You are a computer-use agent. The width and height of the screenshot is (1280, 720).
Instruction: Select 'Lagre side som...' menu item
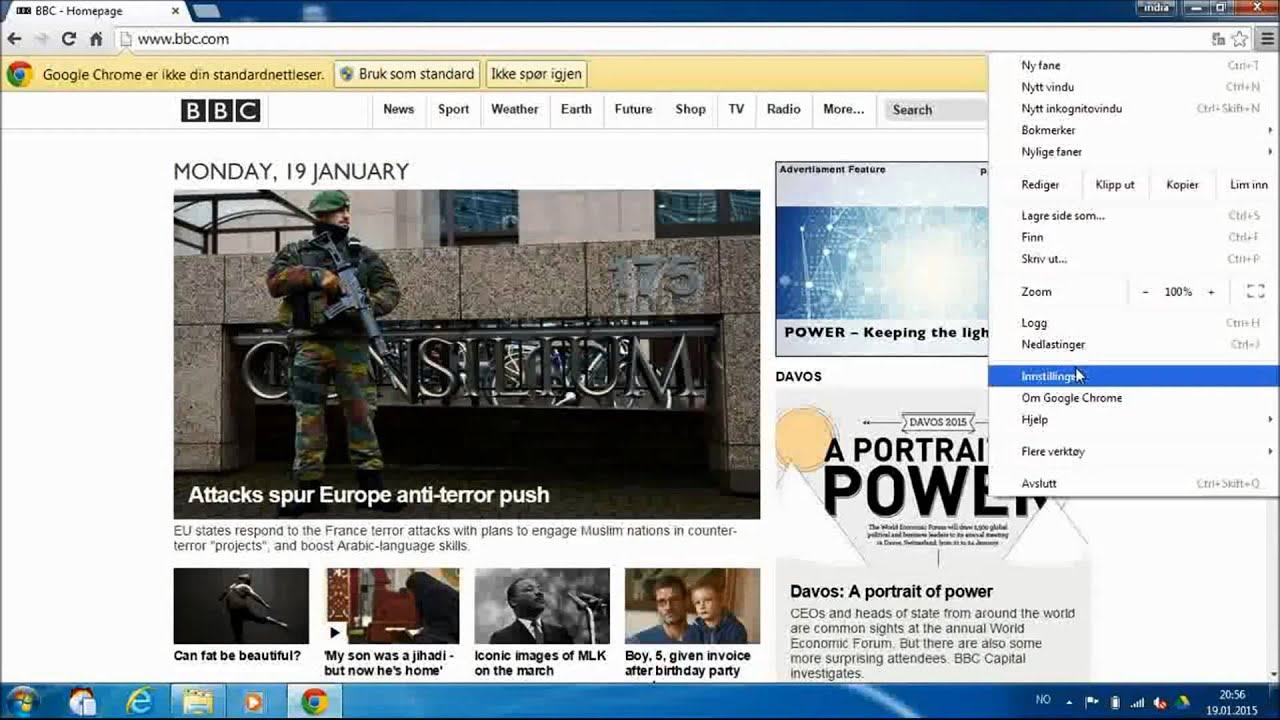click(x=1133, y=216)
